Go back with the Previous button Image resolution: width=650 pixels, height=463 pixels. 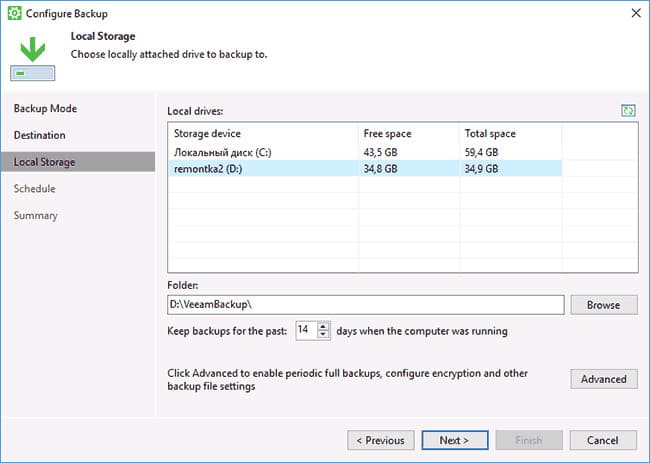[381, 440]
